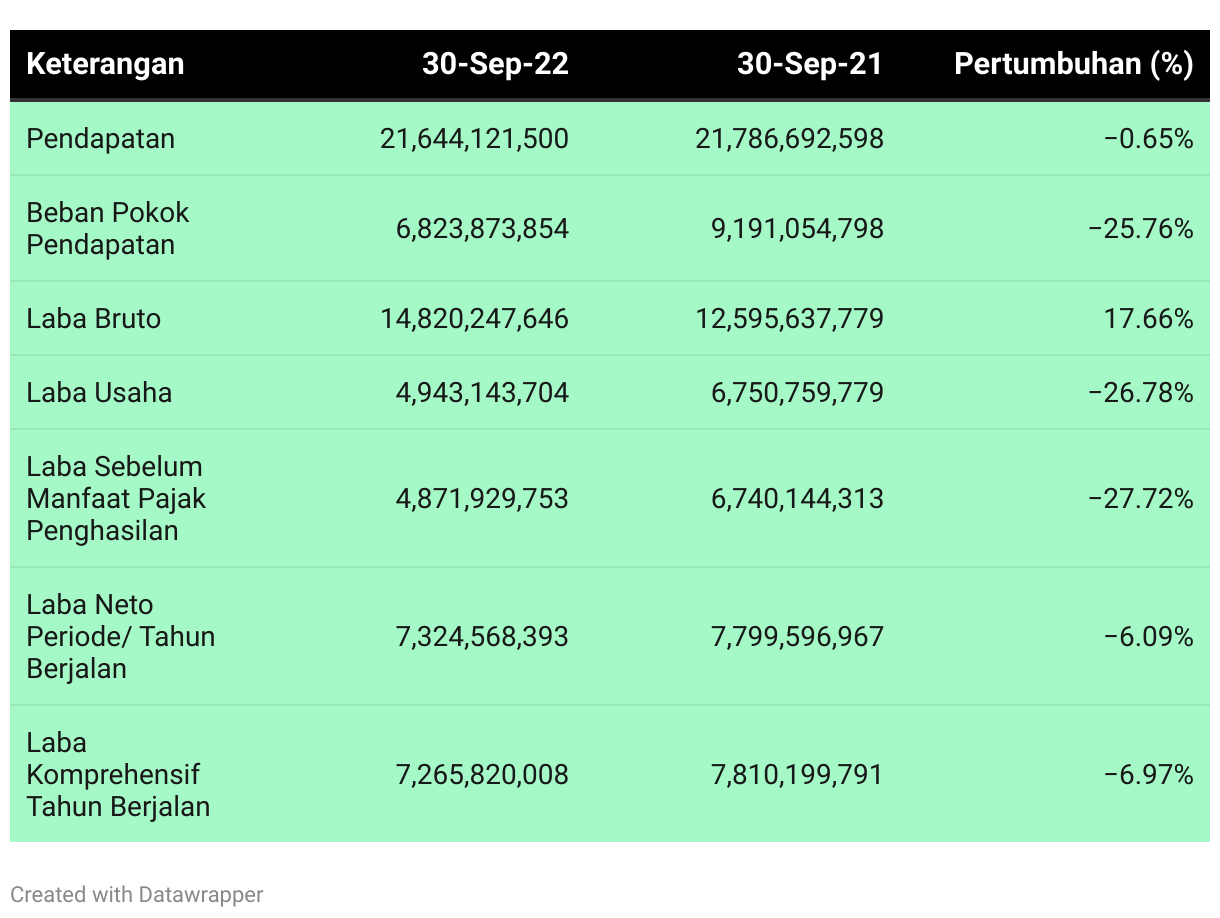Click Laba Komprehensif Tahun Berjalan label
This screenshot has height=918, width=1220.
(118, 774)
